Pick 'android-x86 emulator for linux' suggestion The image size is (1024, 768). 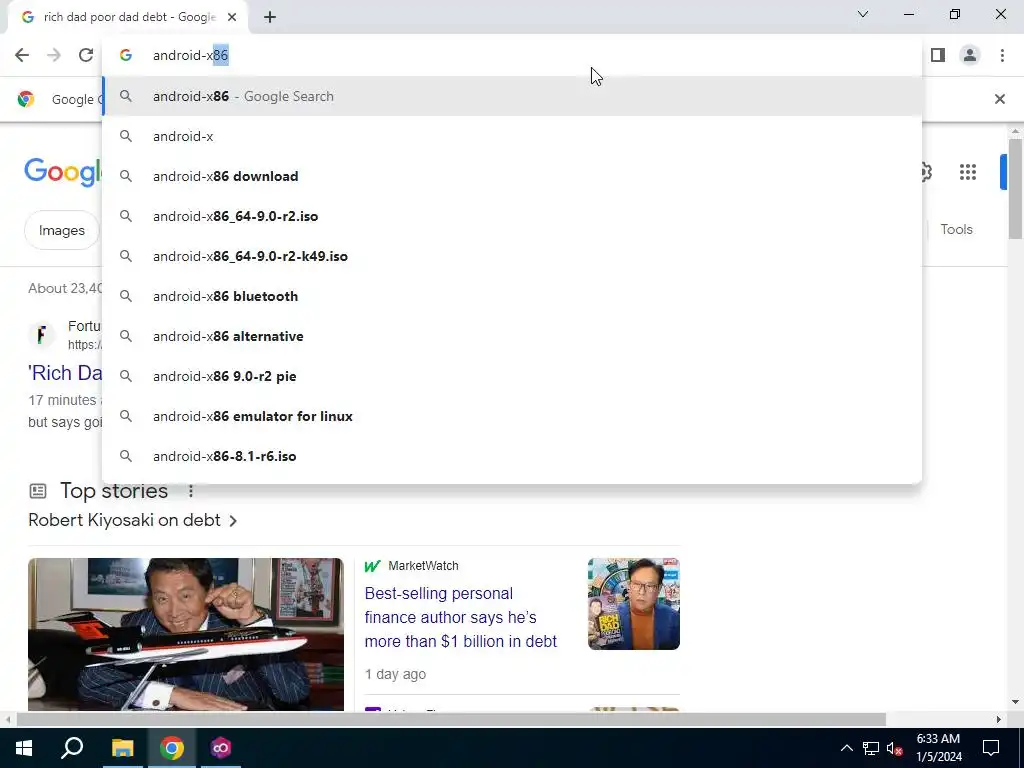(x=512, y=416)
